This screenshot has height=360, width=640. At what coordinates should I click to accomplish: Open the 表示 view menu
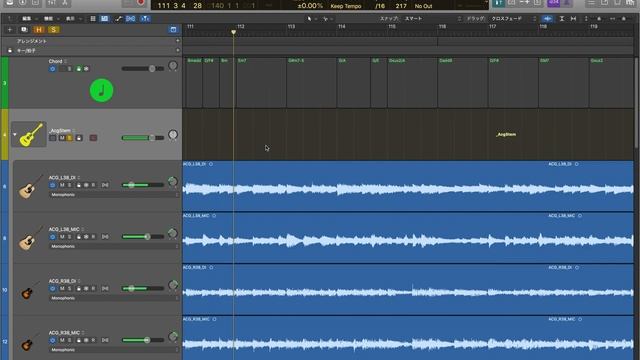72,19
